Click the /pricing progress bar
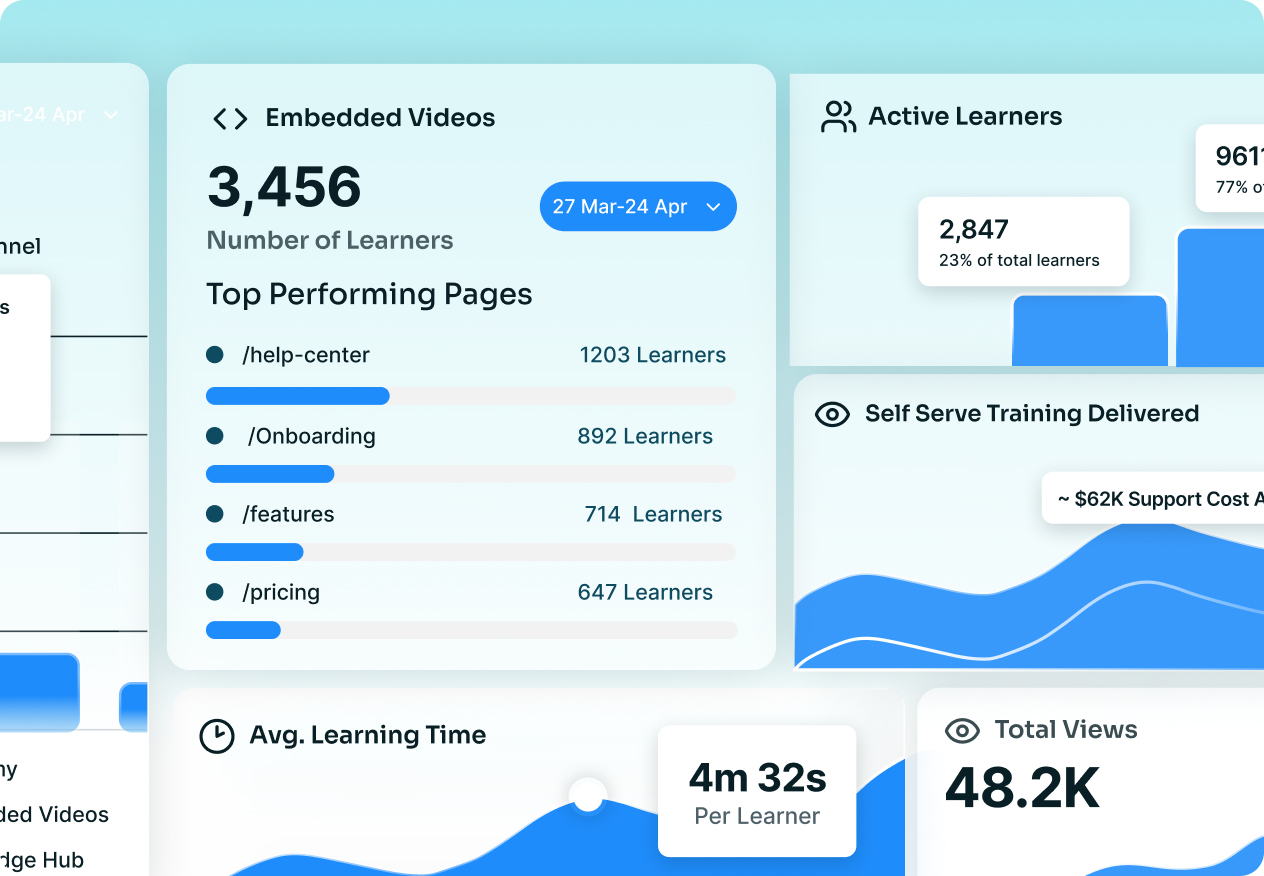The height and width of the screenshot is (876, 1264). pyautogui.click(x=471, y=630)
